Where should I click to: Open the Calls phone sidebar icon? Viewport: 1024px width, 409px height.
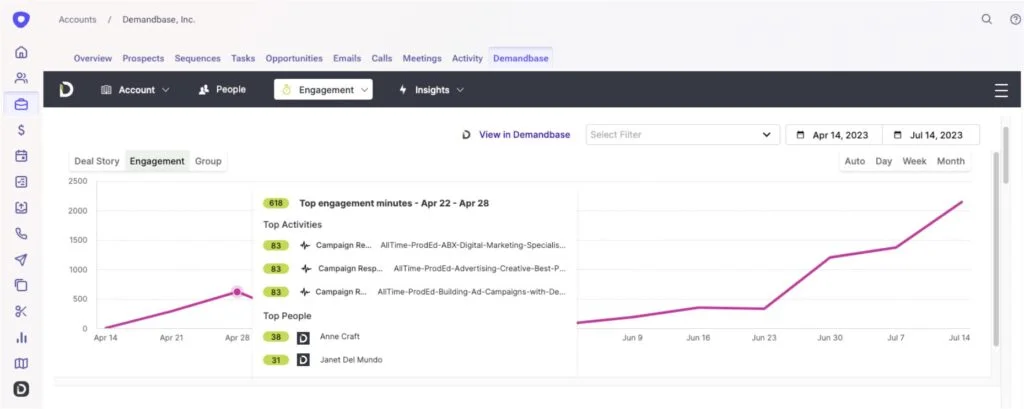click(21, 234)
